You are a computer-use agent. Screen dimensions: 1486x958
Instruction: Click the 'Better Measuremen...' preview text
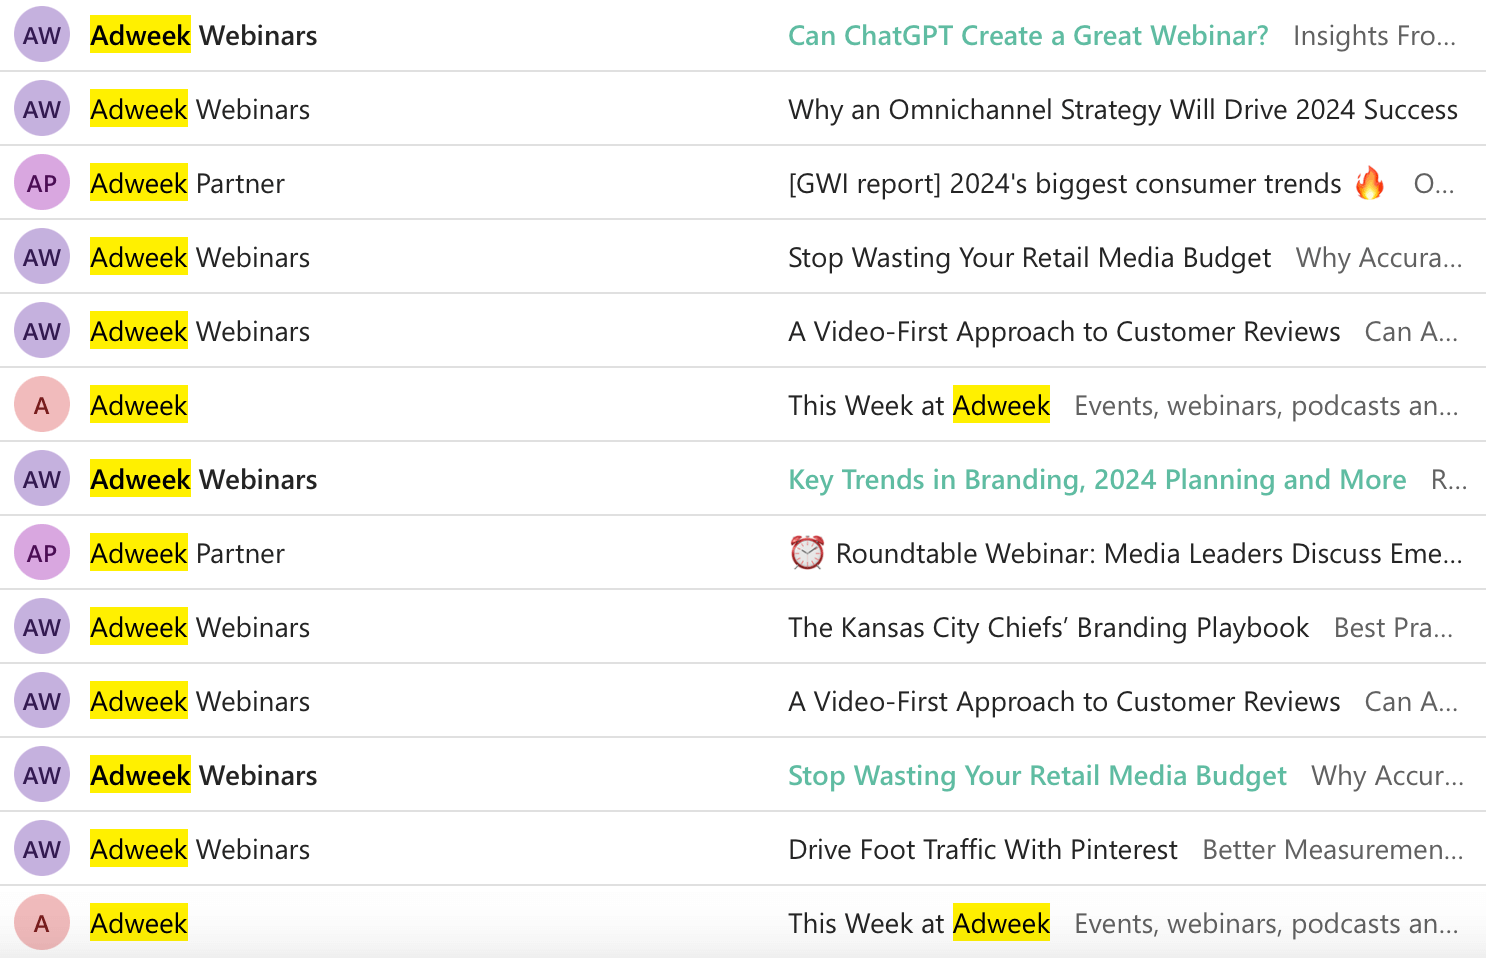1332,849
